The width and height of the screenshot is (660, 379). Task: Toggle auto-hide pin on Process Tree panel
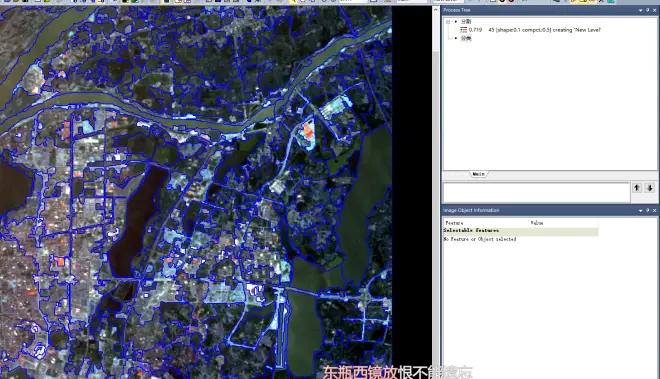click(x=648, y=10)
